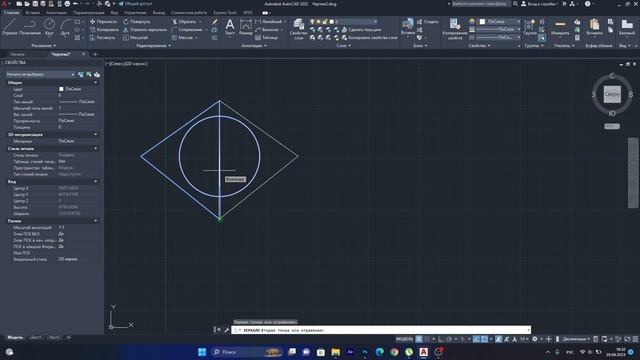The image size is (640, 360).
Task: Open the Аннотации ribbon tab
Action: click(56, 13)
